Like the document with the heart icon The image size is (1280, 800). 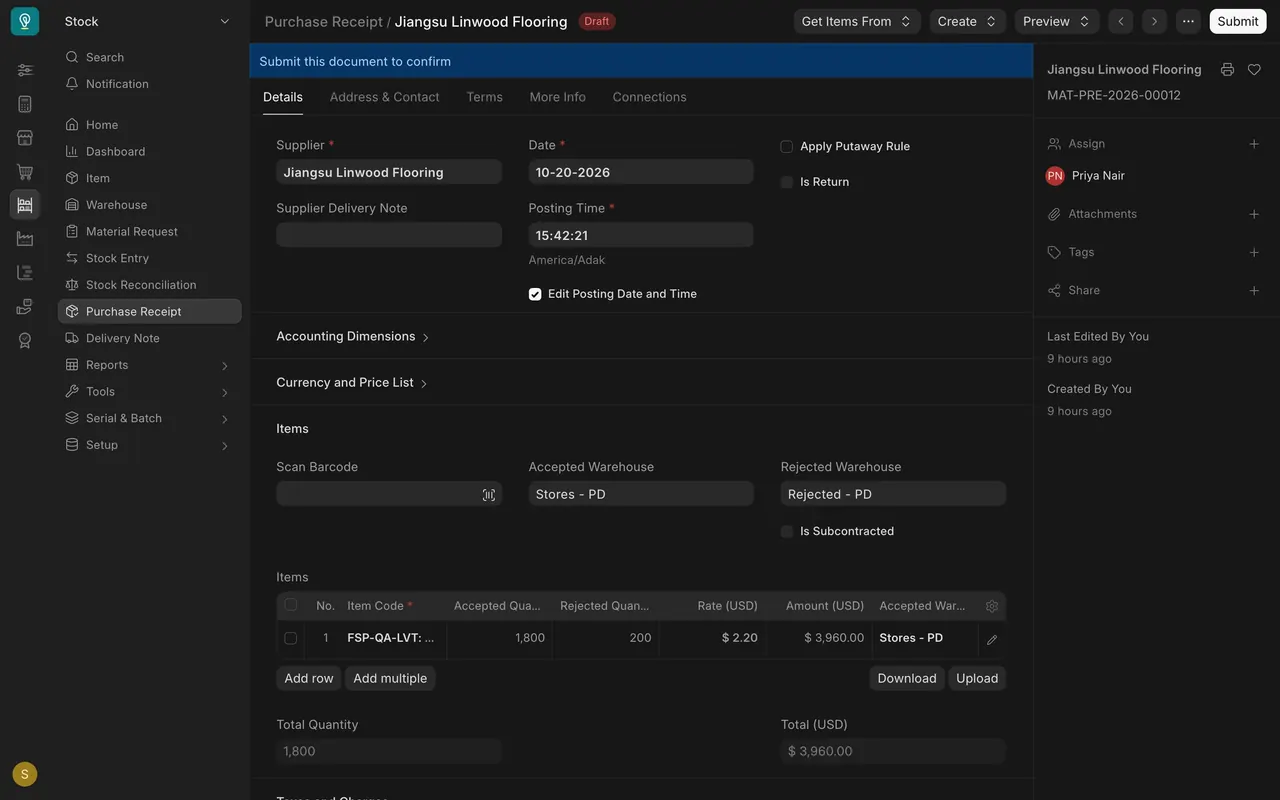tap(1254, 70)
